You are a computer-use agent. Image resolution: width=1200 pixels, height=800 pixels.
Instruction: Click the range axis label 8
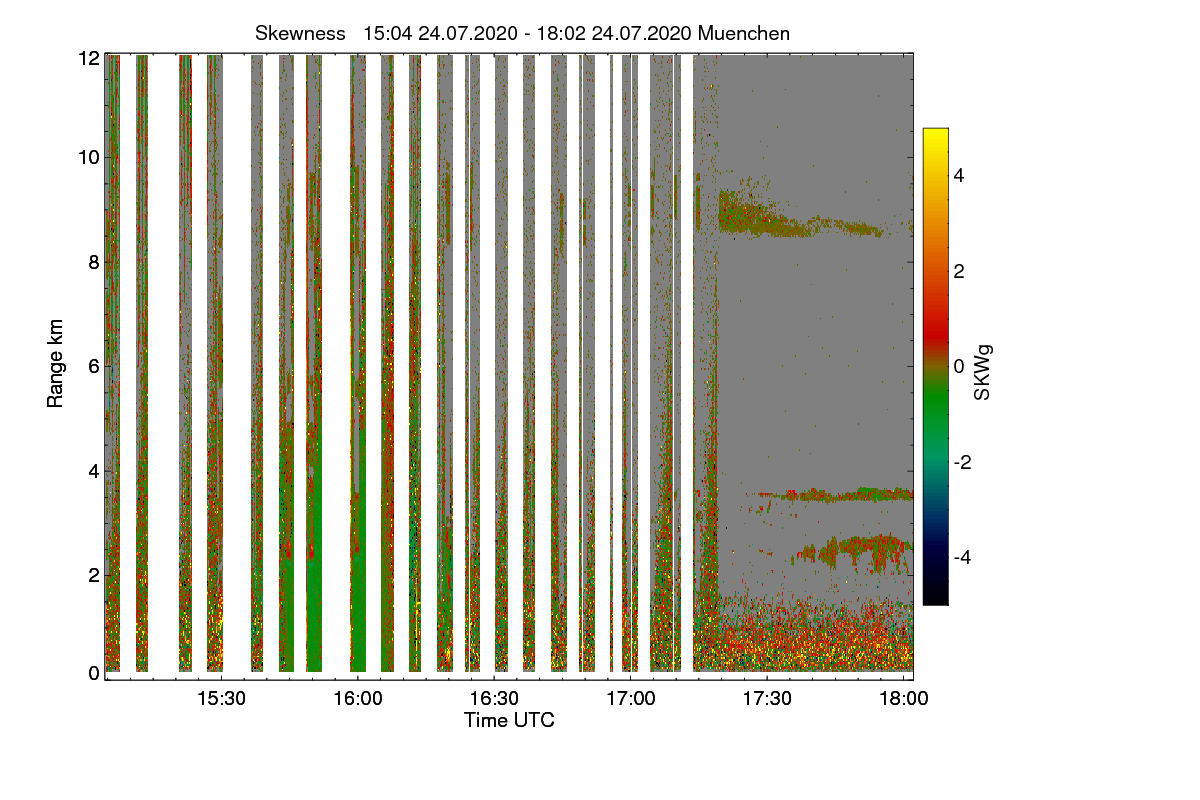tap(95, 262)
